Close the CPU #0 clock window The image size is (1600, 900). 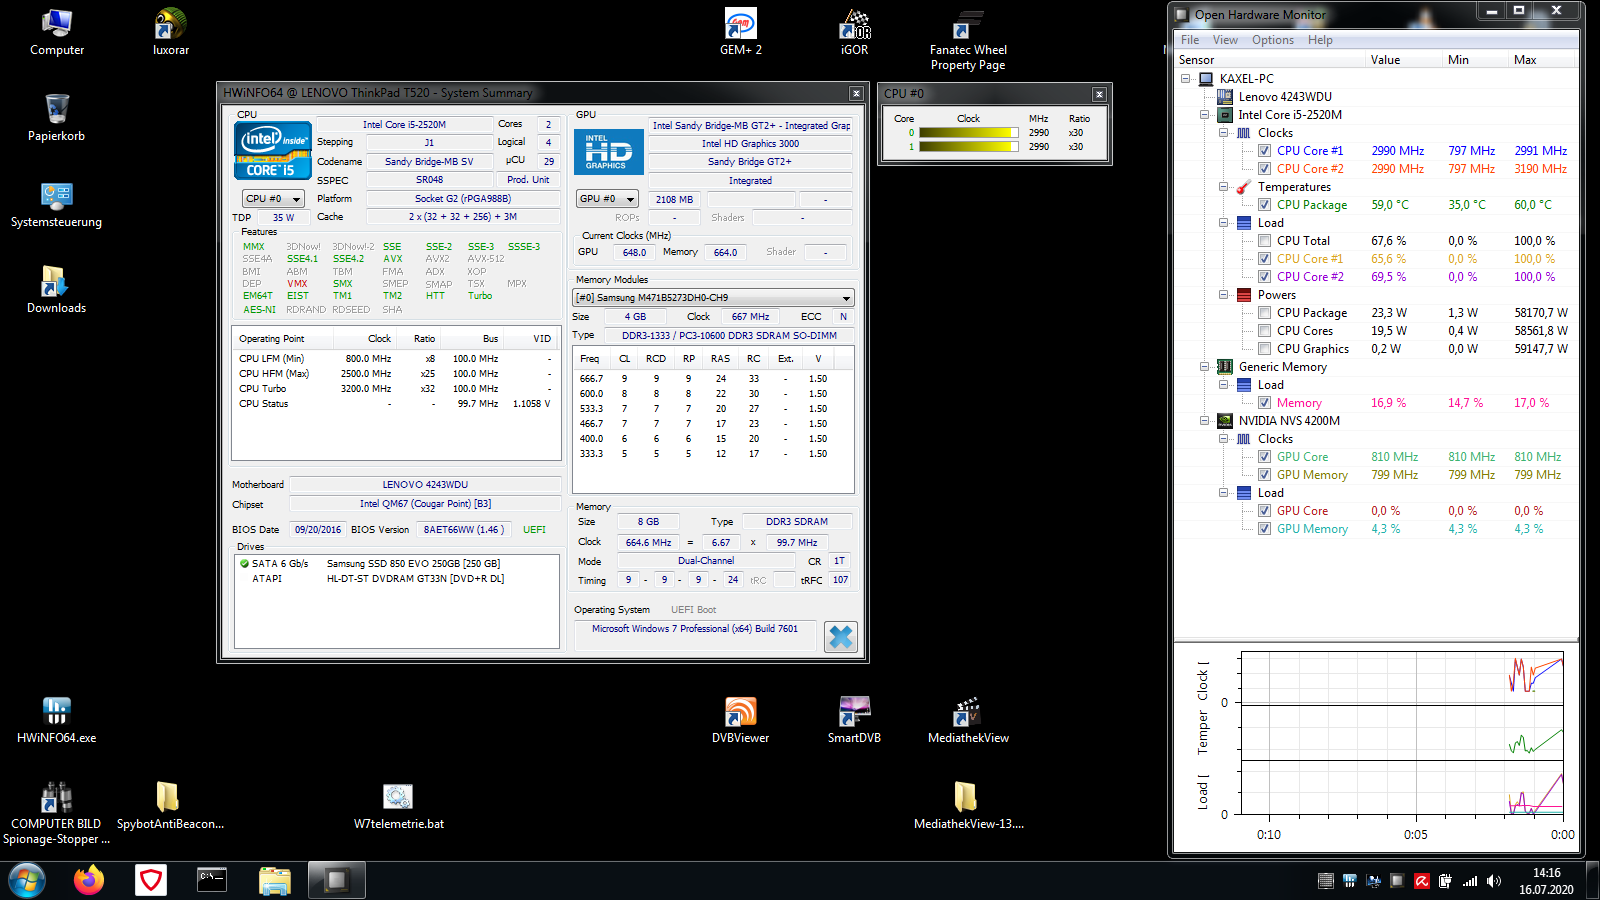tap(1099, 94)
